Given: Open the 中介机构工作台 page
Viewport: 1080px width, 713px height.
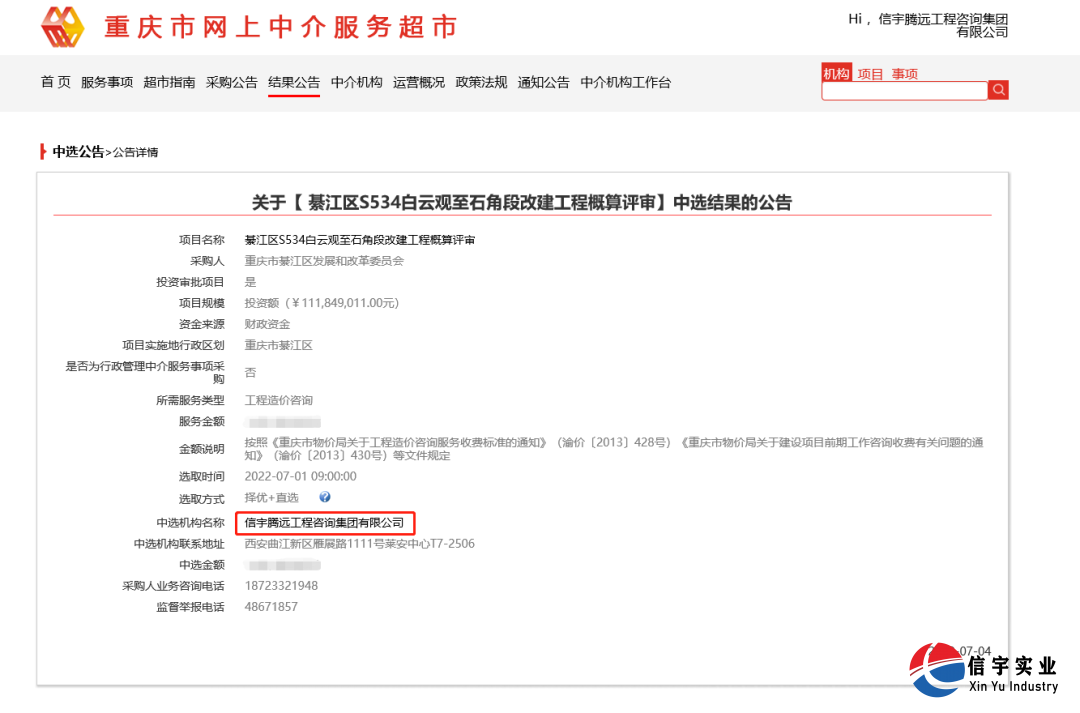Looking at the screenshot, I should tap(625, 83).
